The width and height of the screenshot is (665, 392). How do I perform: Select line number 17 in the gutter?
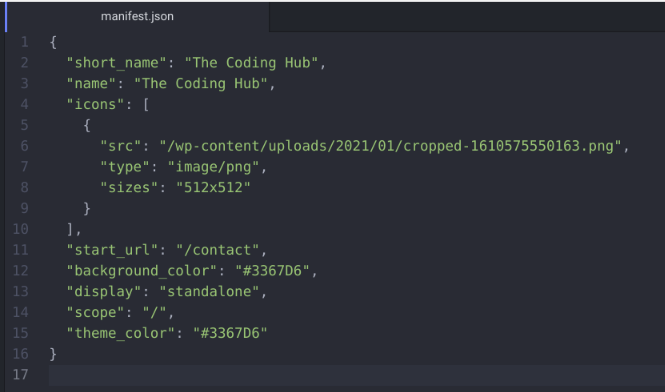(x=21, y=375)
